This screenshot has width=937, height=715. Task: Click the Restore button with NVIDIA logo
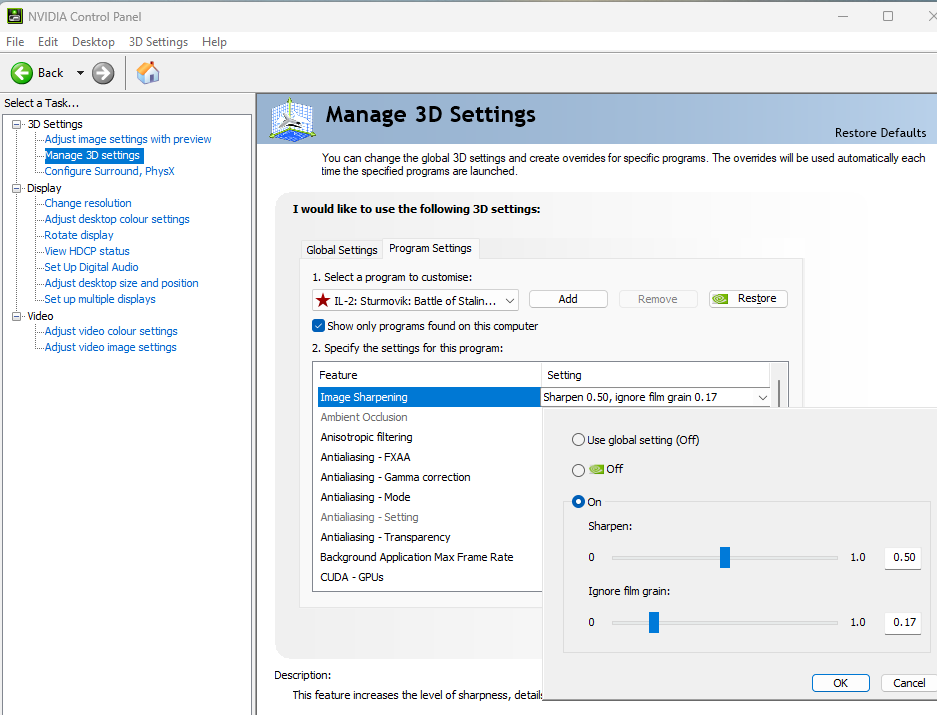748,299
